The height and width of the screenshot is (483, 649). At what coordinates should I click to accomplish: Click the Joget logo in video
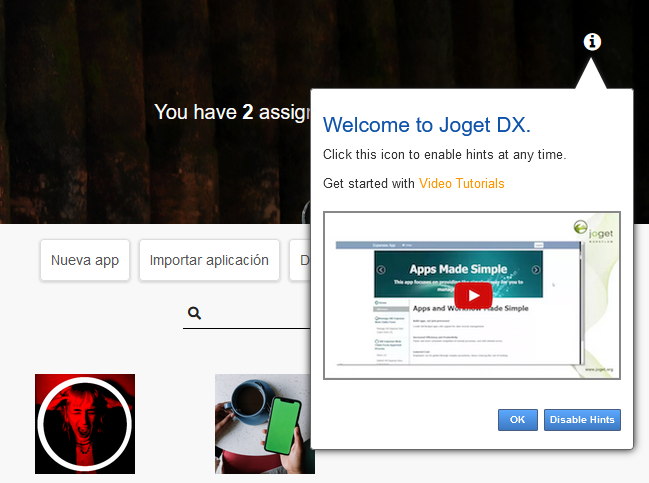coord(593,231)
